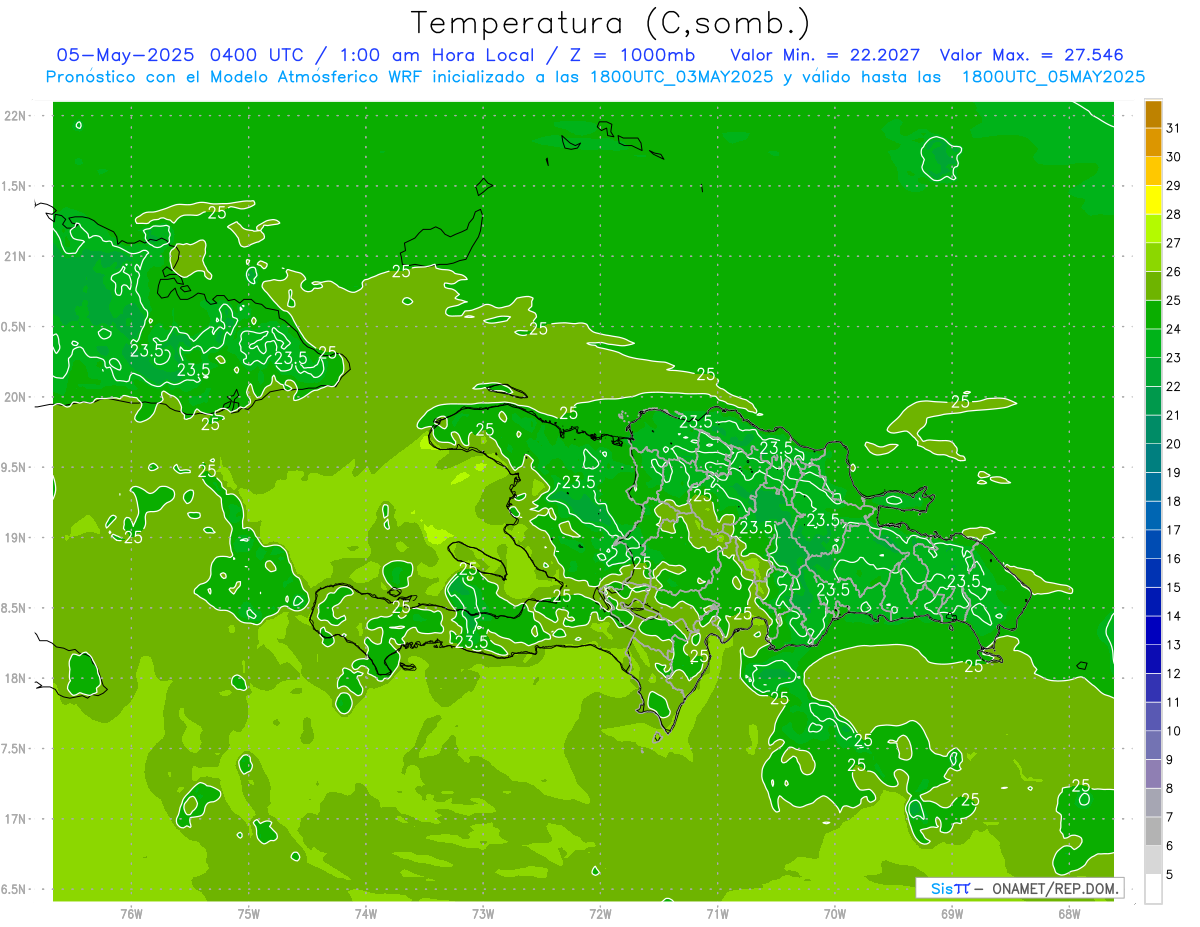The height and width of the screenshot is (927, 1200).
Task: Select the "Z = 1000mb" level text
Action: 632,55
